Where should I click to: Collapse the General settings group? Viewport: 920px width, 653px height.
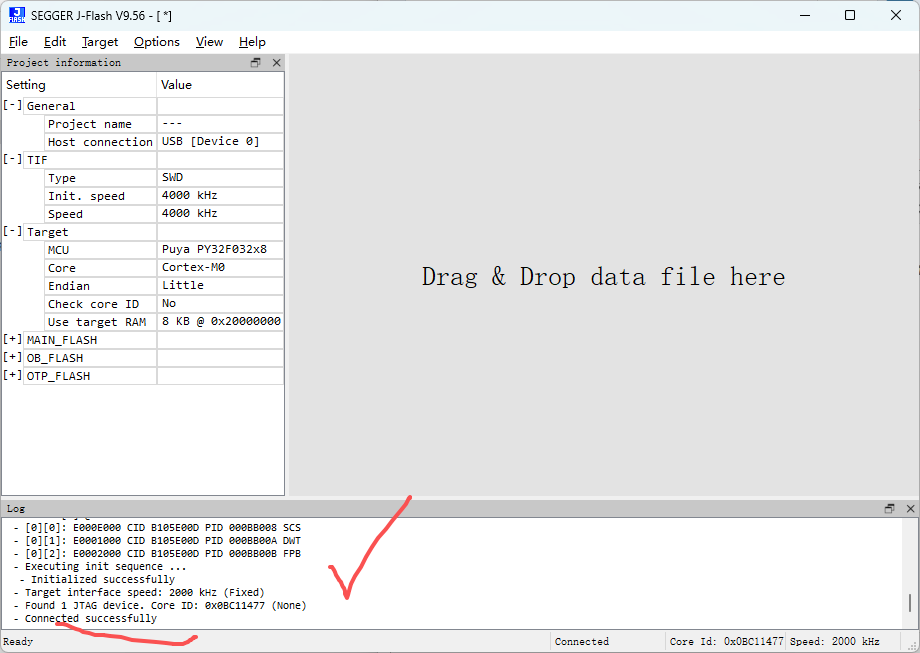pos(12,106)
